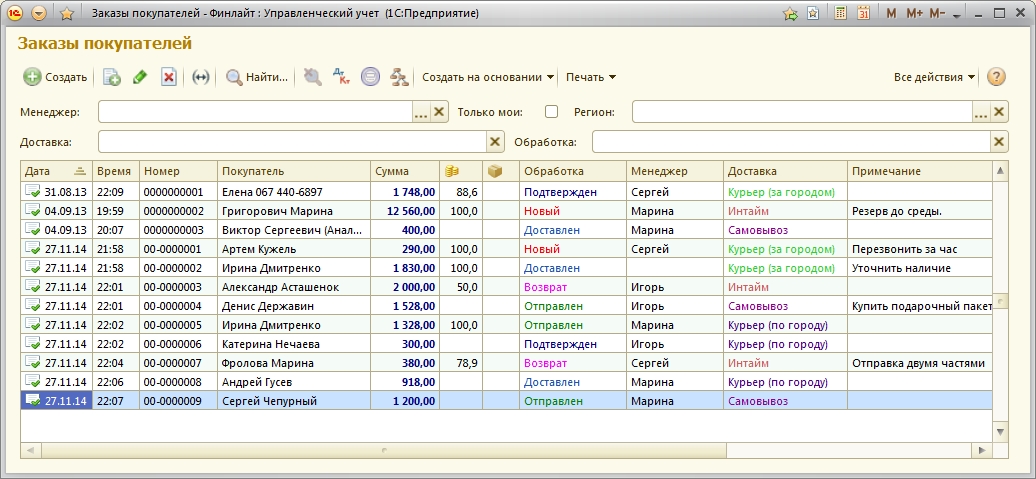Click the Создать button
This screenshot has height=479, width=1036.
click(x=56, y=77)
